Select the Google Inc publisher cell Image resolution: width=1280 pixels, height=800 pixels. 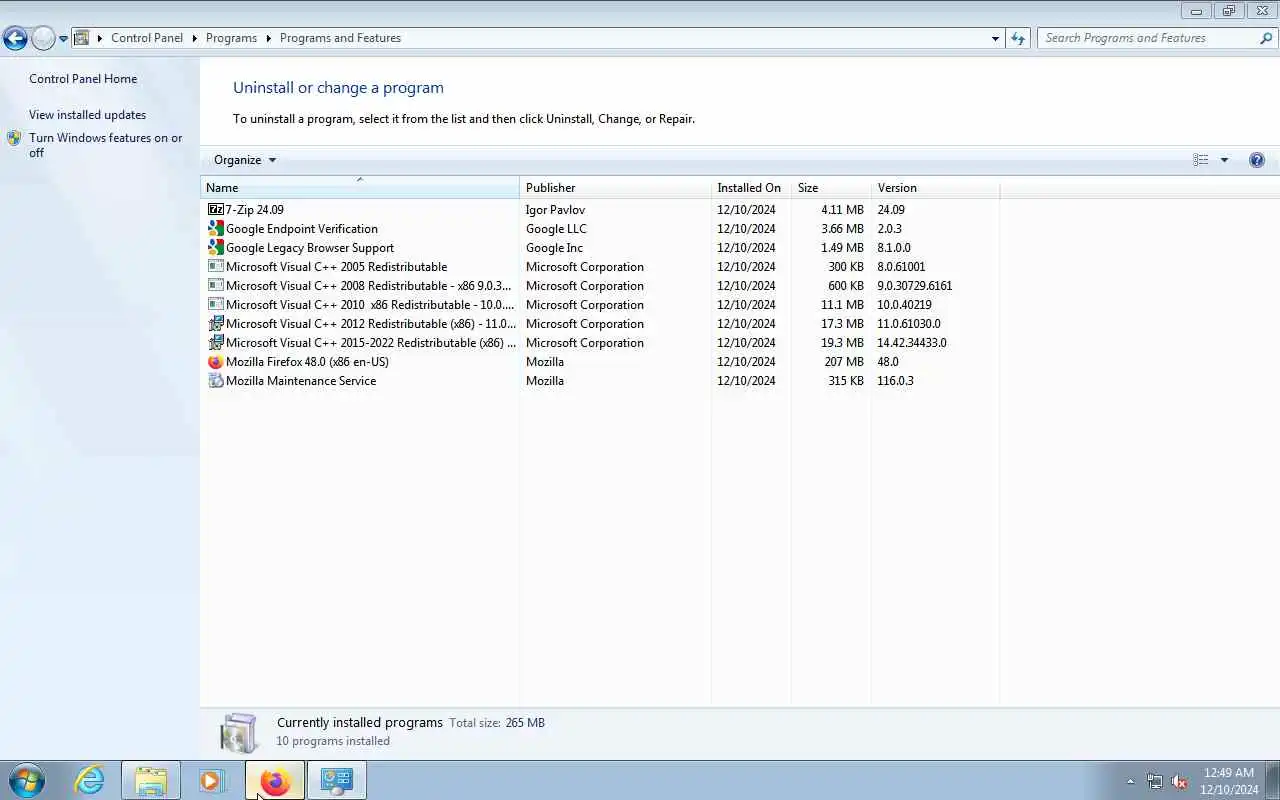point(554,248)
